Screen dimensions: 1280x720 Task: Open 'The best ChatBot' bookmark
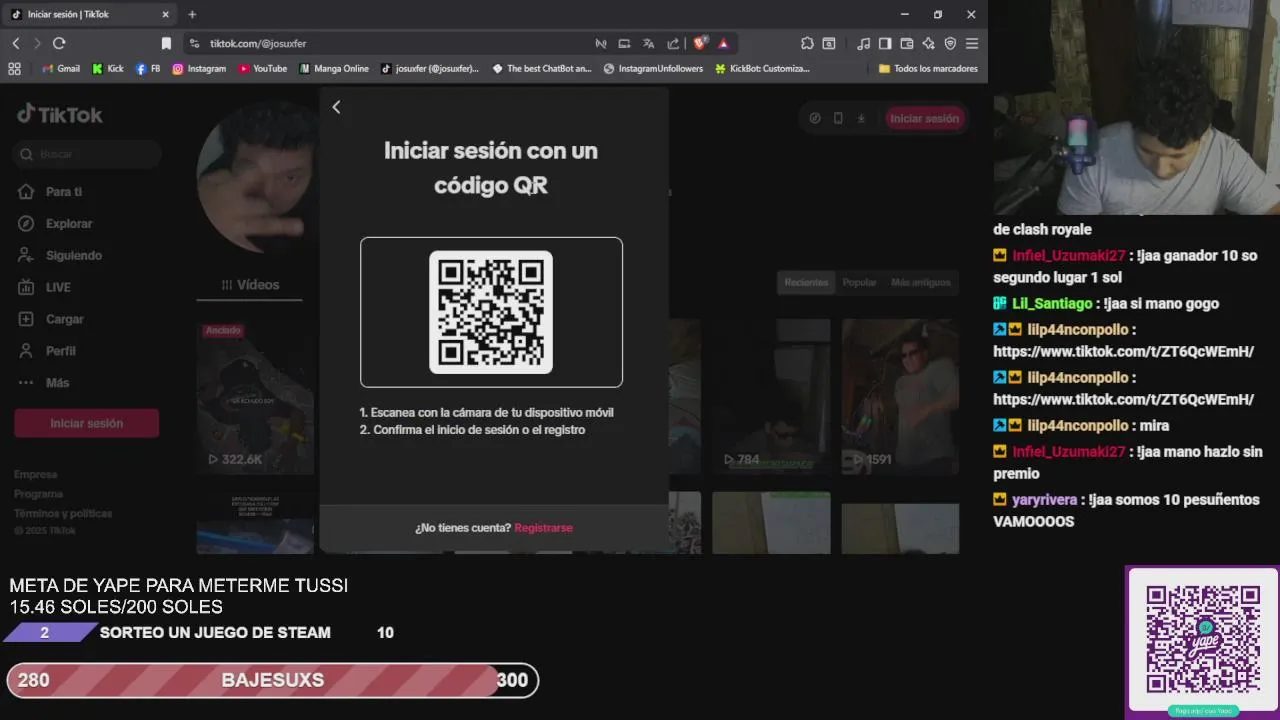point(542,69)
